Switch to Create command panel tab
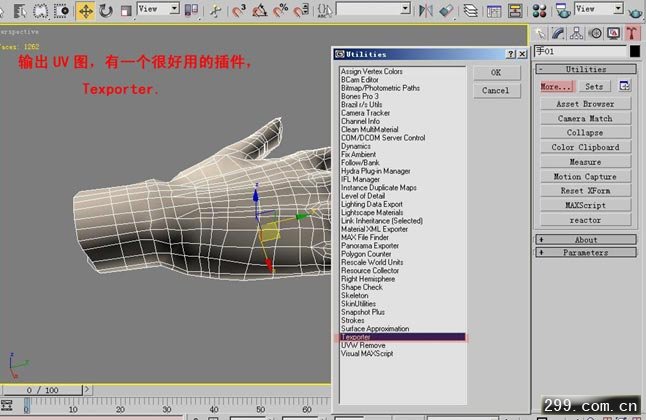This screenshot has height=420, width=646. (540, 33)
